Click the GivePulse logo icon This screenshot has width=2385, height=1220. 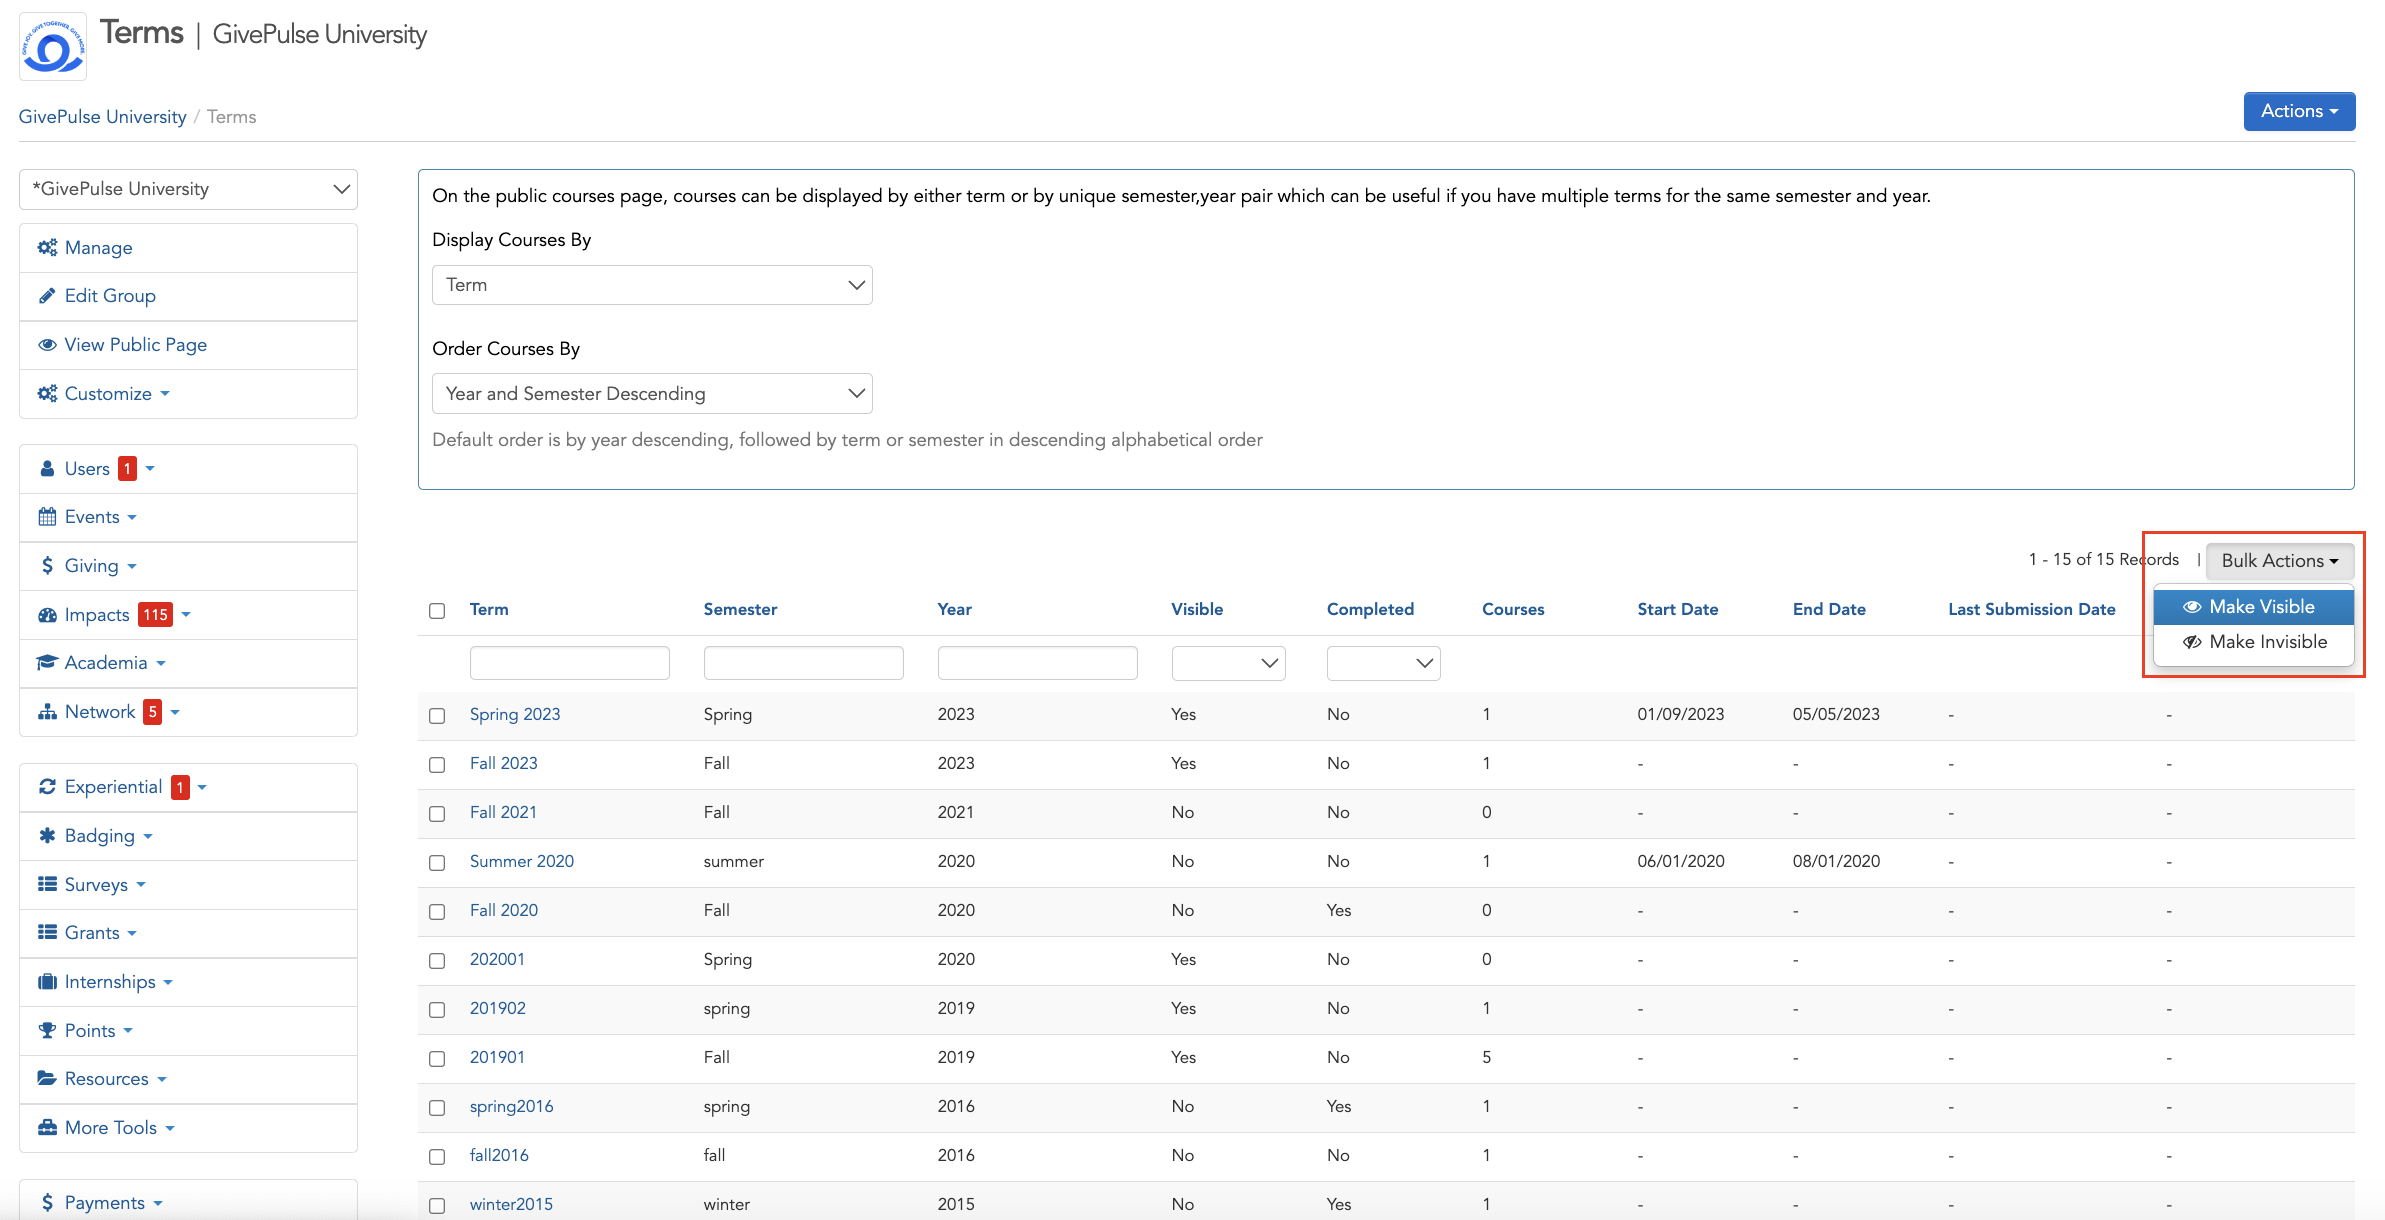[x=53, y=46]
